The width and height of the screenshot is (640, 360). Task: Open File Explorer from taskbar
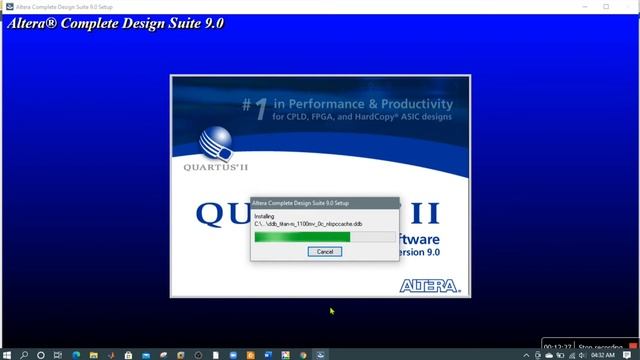(93, 355)
